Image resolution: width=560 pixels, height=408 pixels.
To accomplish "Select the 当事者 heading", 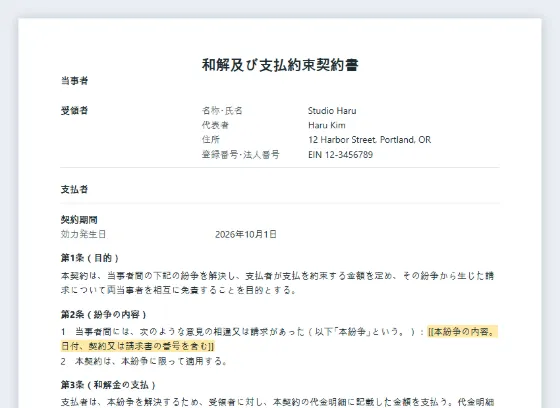I will point(74,81).
